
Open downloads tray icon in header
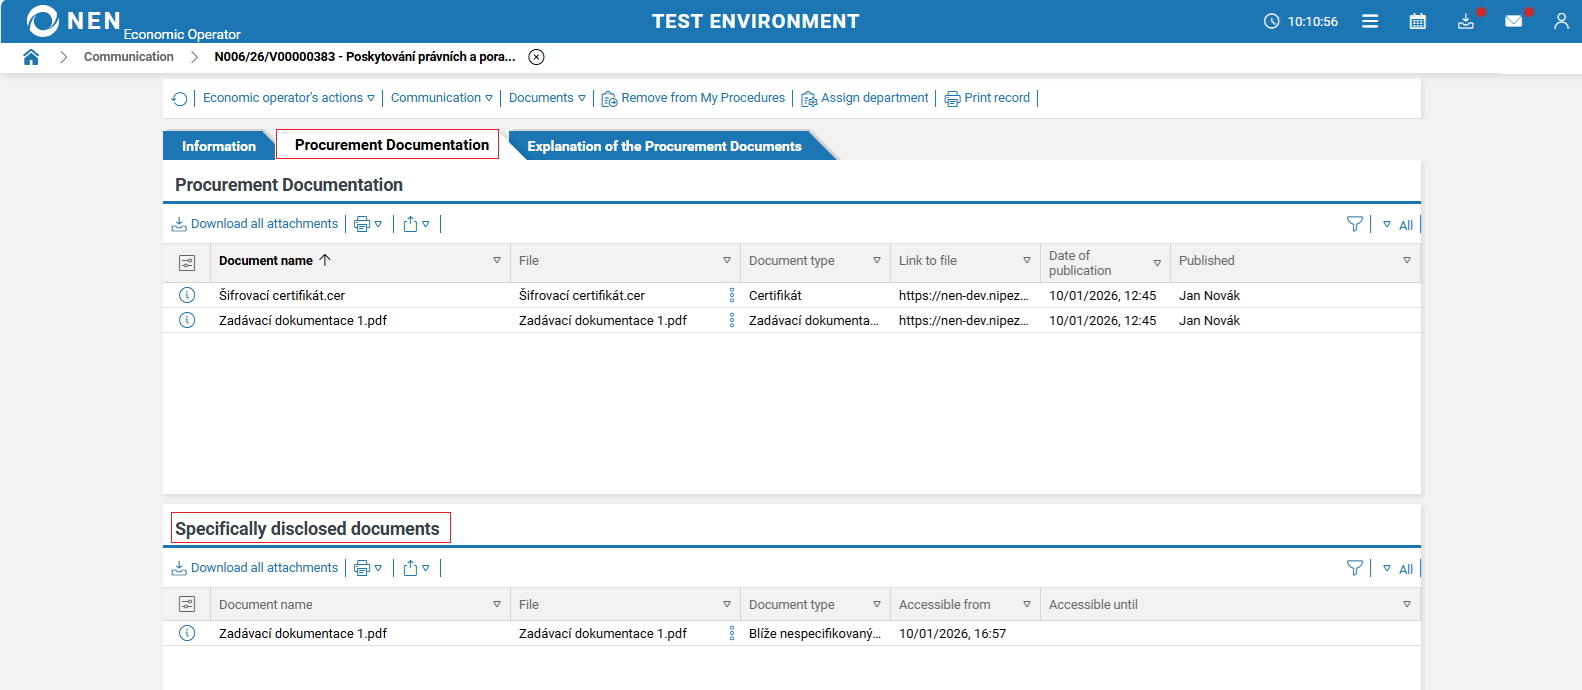(1466, 21)
